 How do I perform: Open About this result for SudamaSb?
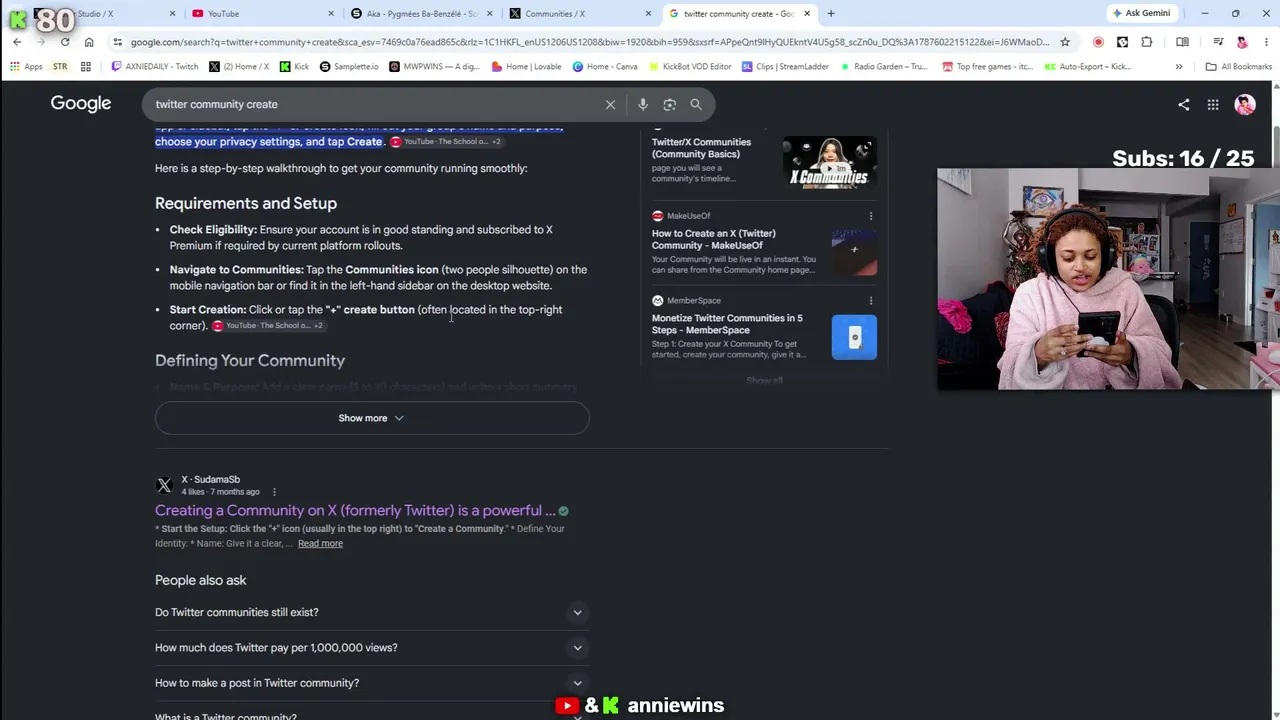point(274,492)
